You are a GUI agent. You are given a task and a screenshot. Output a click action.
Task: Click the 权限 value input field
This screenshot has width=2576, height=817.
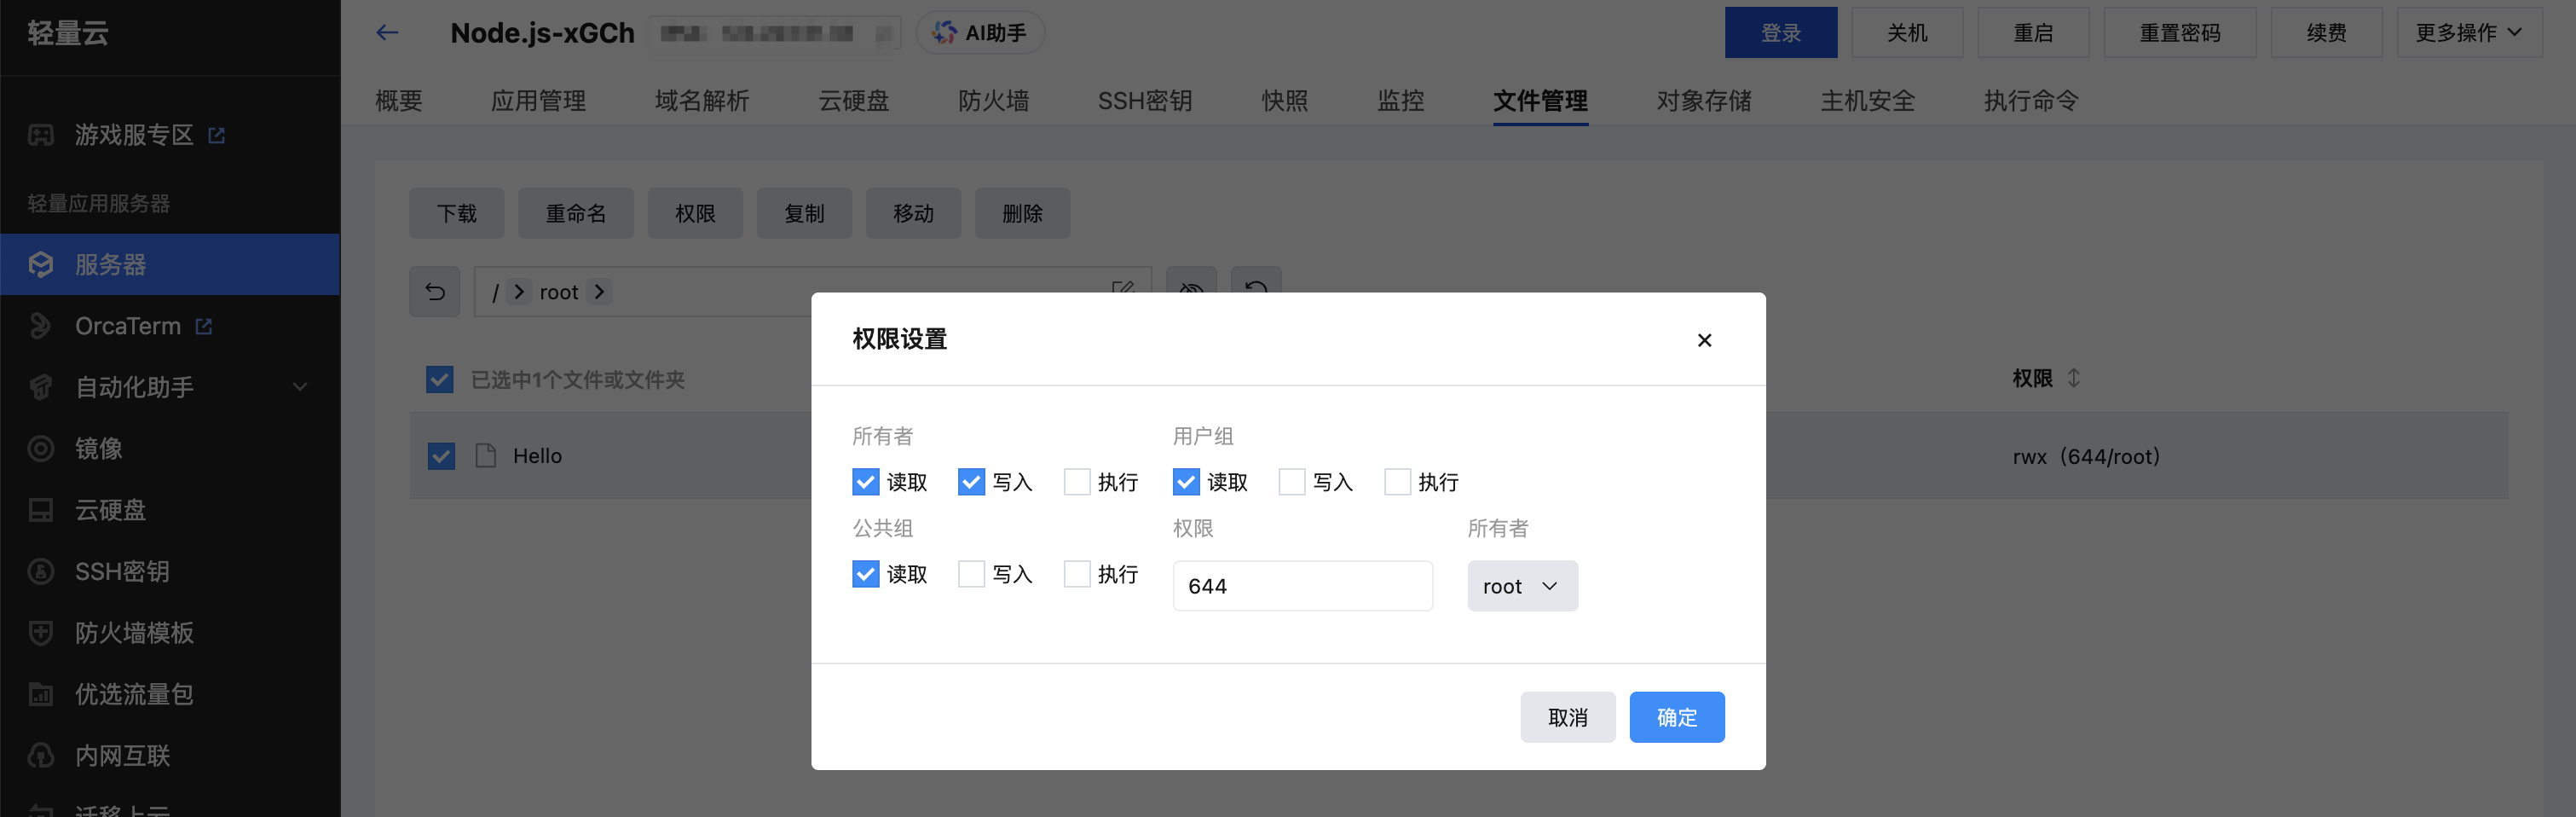click(x=1302, y=586)
